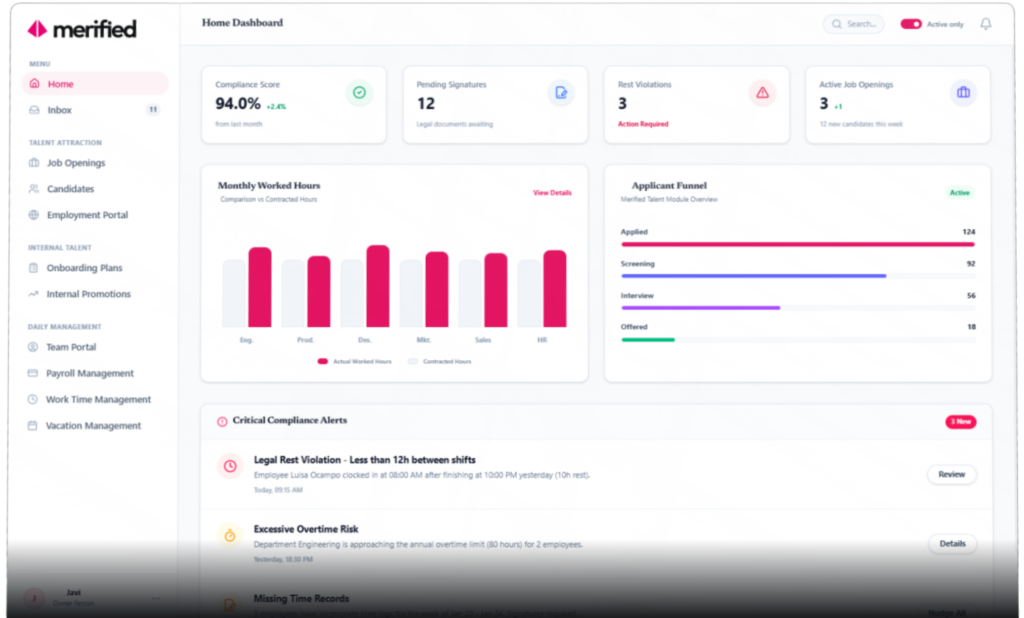
Task: Open View Details link on Monthly Worked Hours
Action: point(552,192)
